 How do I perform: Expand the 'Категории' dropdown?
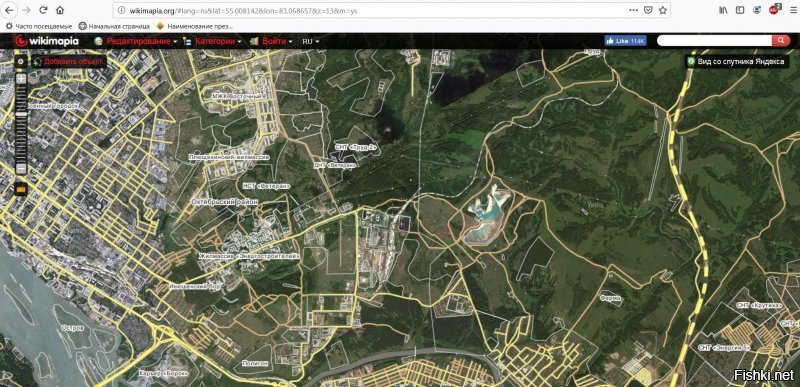point(218,41)
